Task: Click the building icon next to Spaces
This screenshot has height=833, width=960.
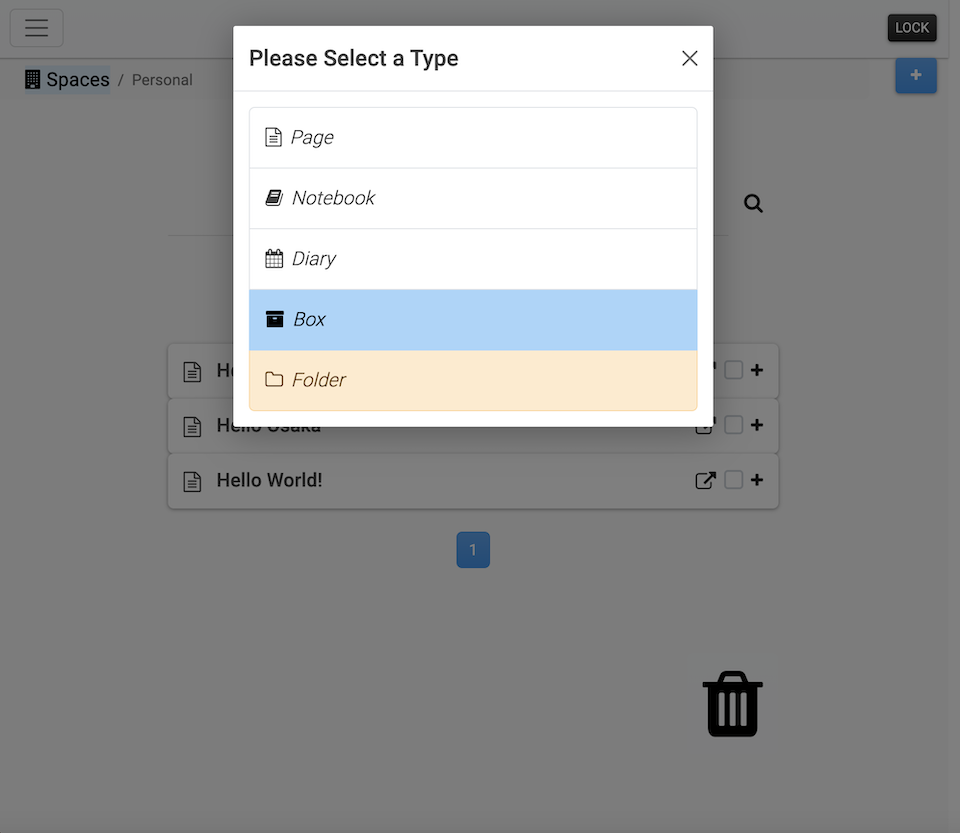Action: [31, 78]
